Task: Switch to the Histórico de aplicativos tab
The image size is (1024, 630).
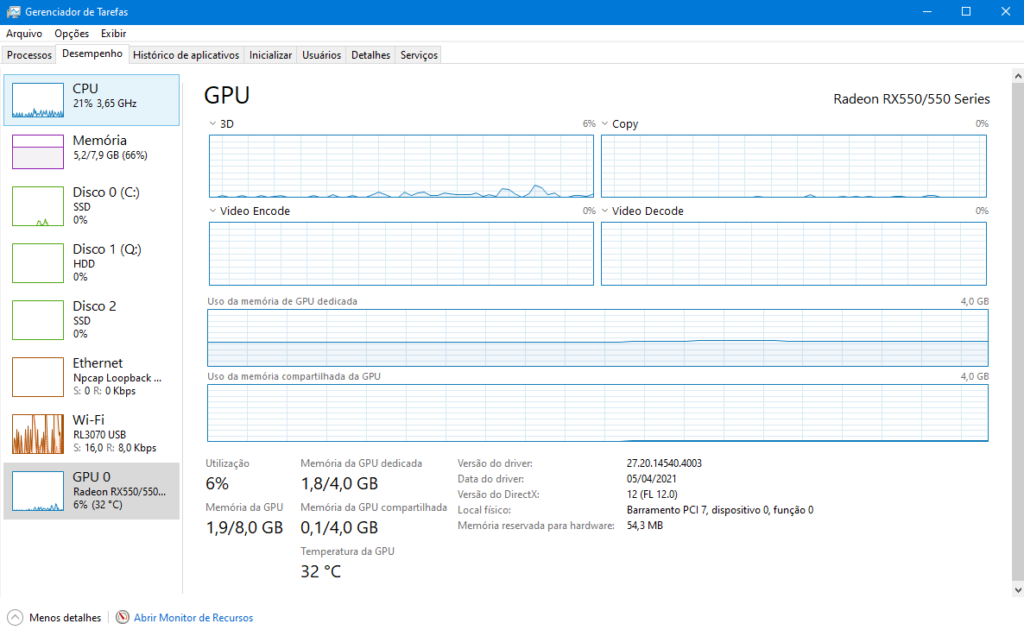Action: click(x=186, y=55)
